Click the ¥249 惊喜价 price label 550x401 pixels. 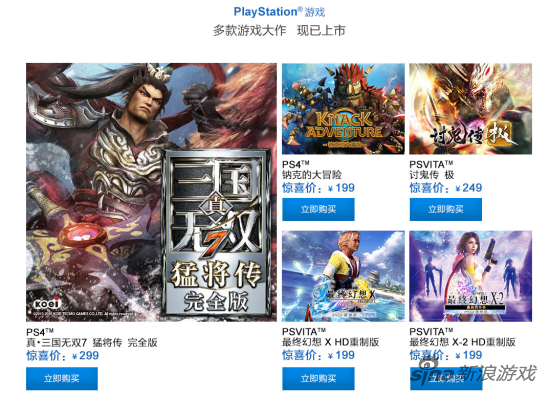pyautogui.click(x=445, y=188)
